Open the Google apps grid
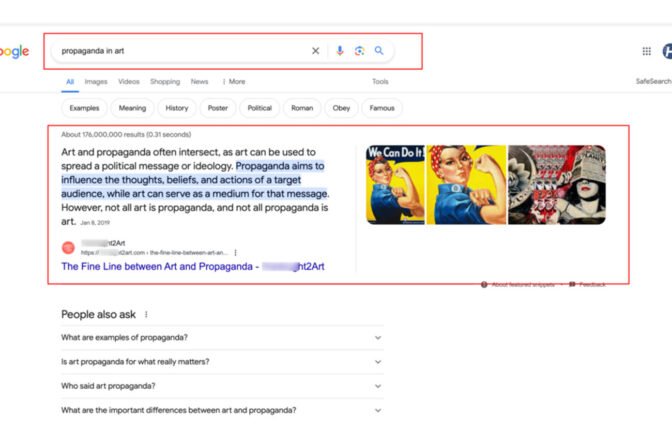The image size is (672, 448). [x=646, y=51]
